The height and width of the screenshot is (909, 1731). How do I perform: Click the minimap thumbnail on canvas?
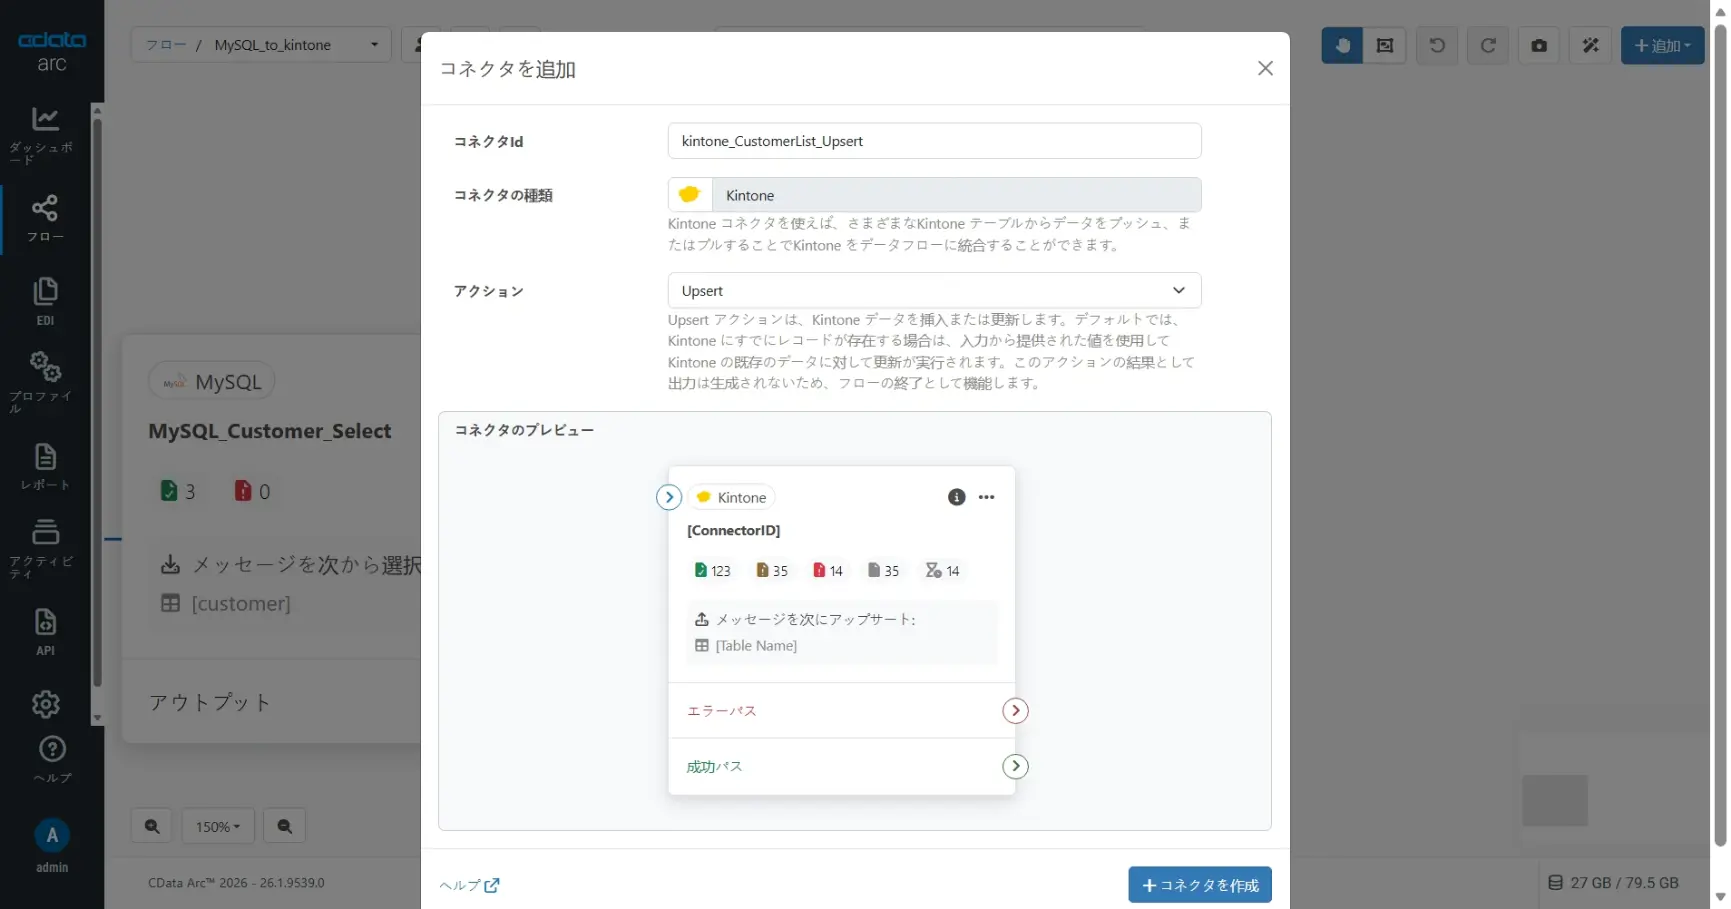[x=1555, y=800]
